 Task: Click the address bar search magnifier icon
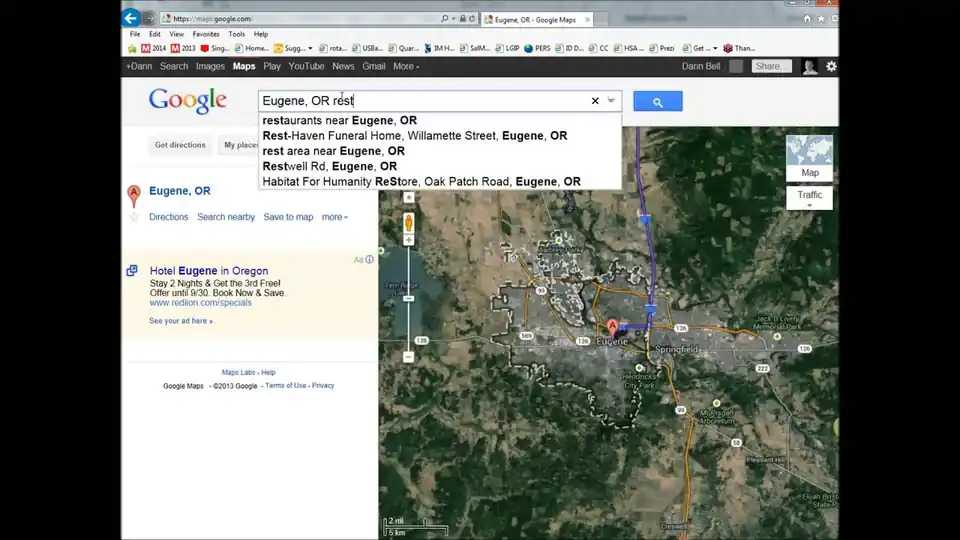point(444,19)
